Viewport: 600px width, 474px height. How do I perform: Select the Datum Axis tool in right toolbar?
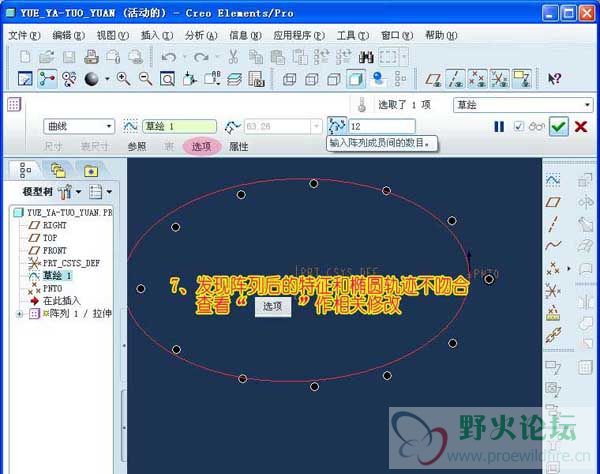point(553,224)
